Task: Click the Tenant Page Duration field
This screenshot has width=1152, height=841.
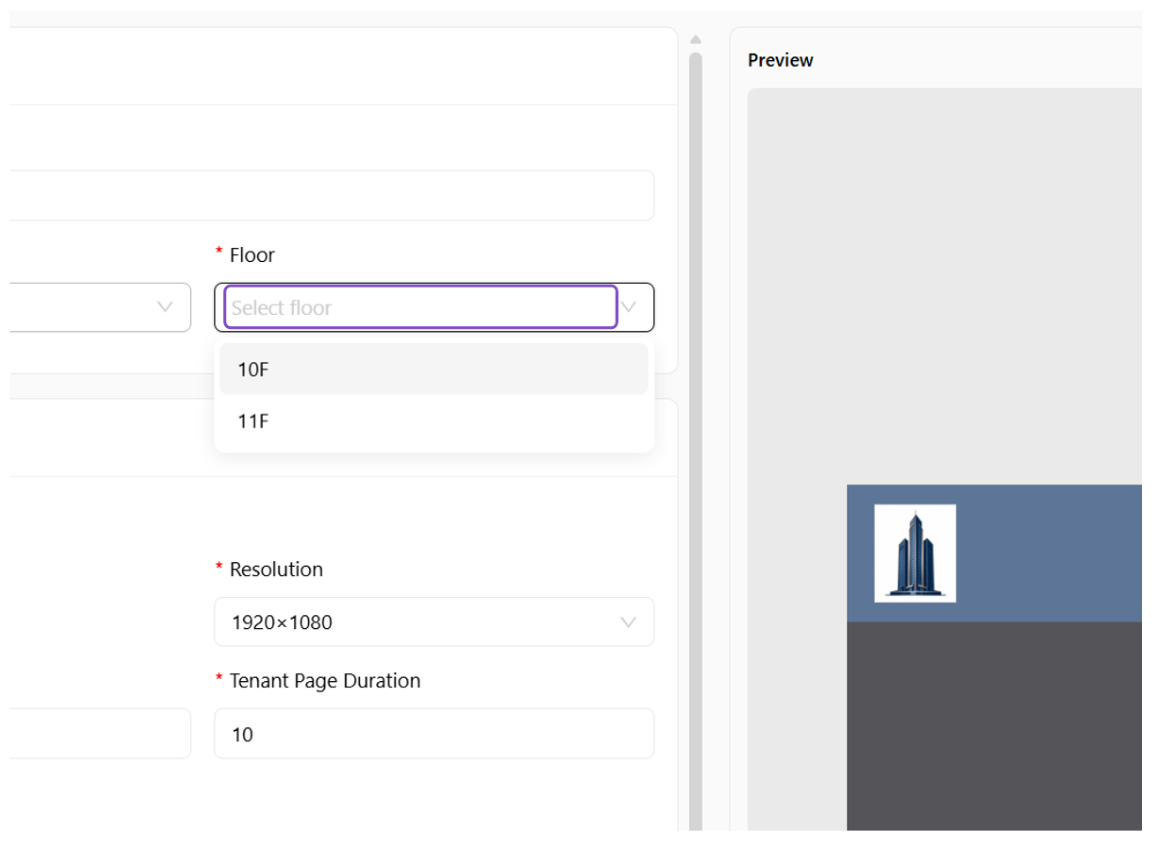Action: pos(433,734)
